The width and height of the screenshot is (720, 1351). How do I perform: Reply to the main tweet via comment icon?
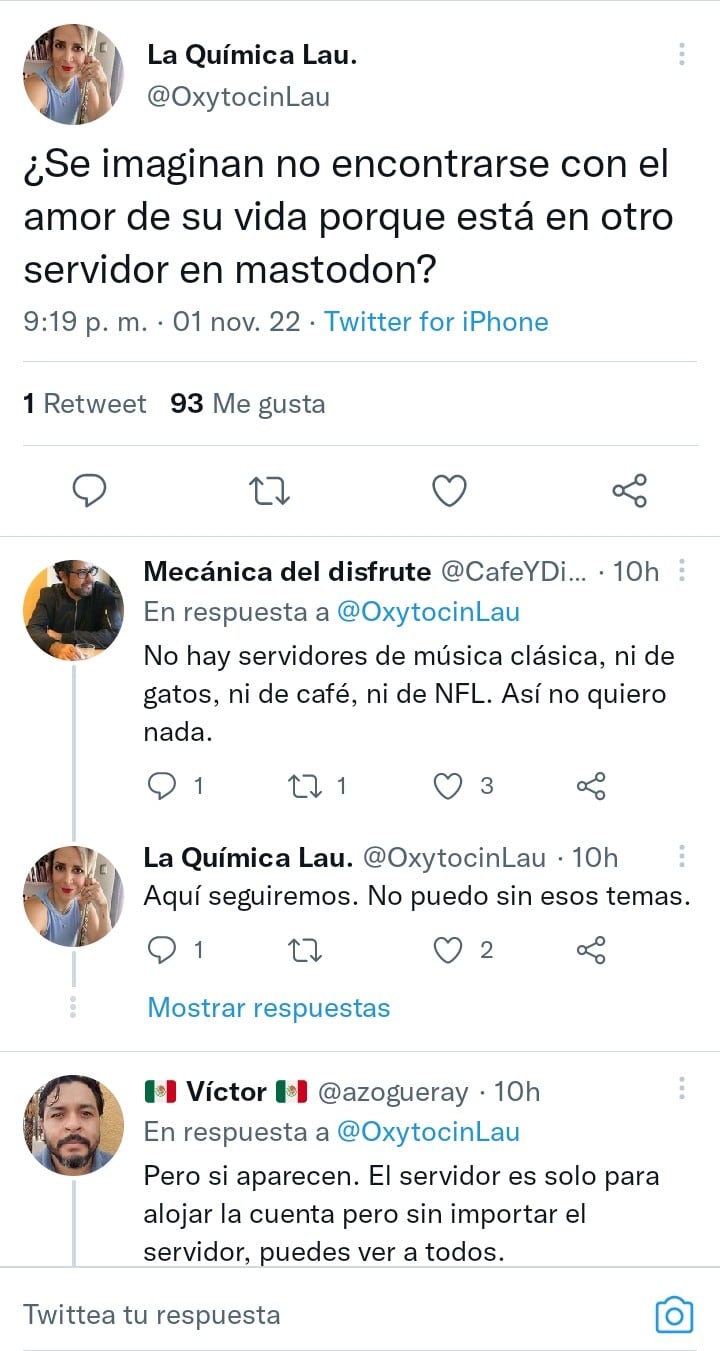point(90,490)
